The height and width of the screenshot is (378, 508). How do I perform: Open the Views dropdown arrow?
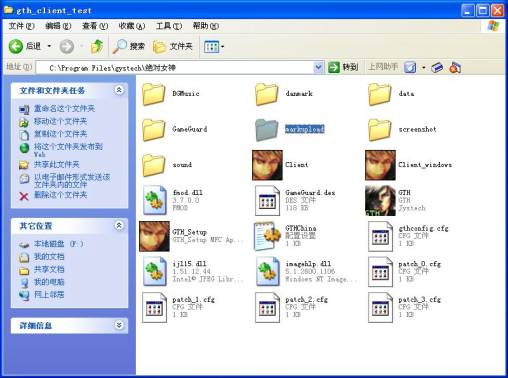223,47
